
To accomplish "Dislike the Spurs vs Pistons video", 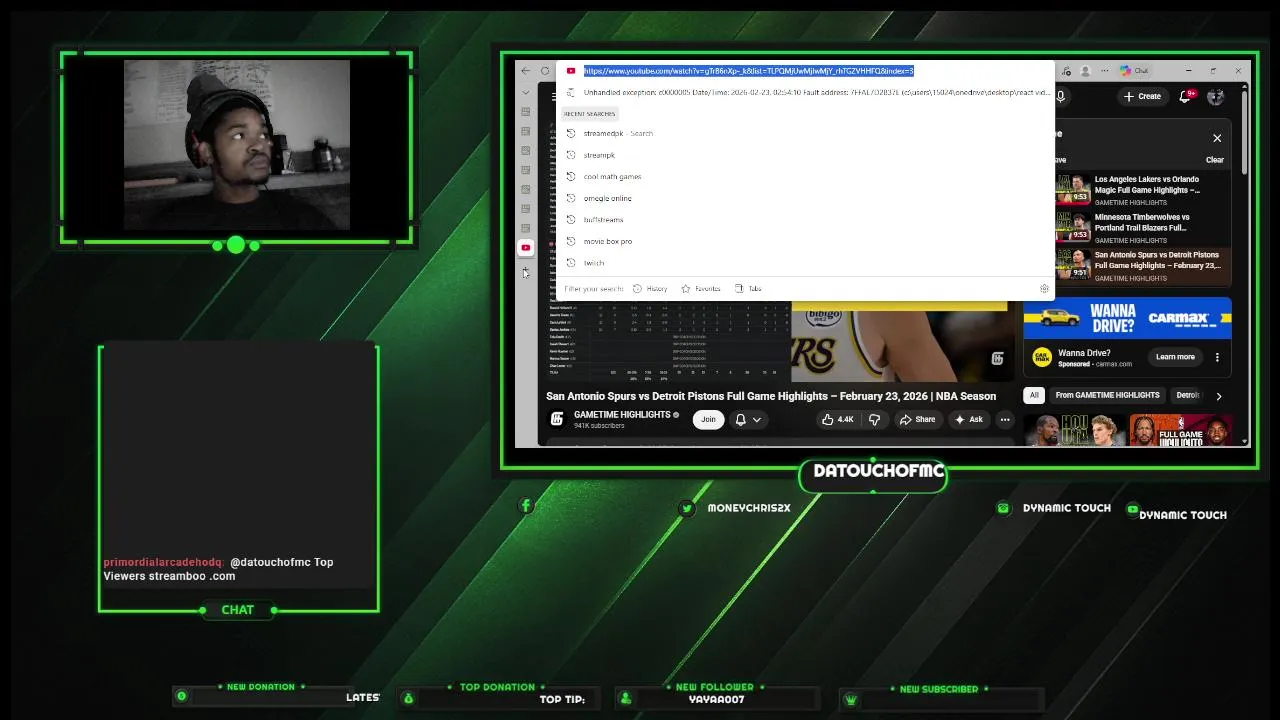I will [875, 419].
